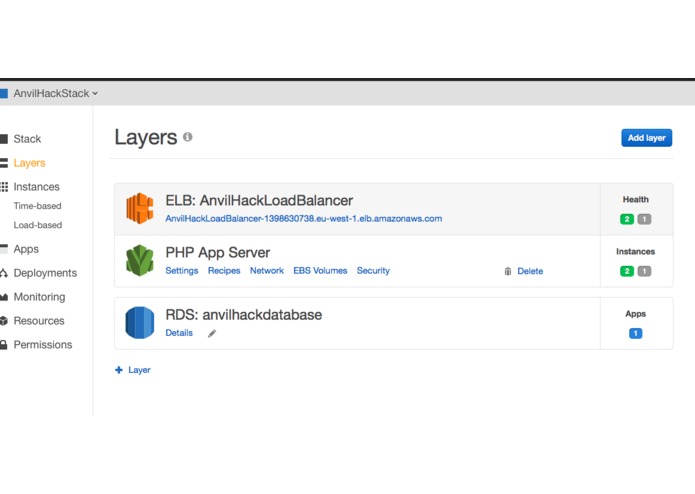Open RDS: anvilhackdatabase layer title
Viewport: 695px width, 494px height.
click(x=244, y=315)
